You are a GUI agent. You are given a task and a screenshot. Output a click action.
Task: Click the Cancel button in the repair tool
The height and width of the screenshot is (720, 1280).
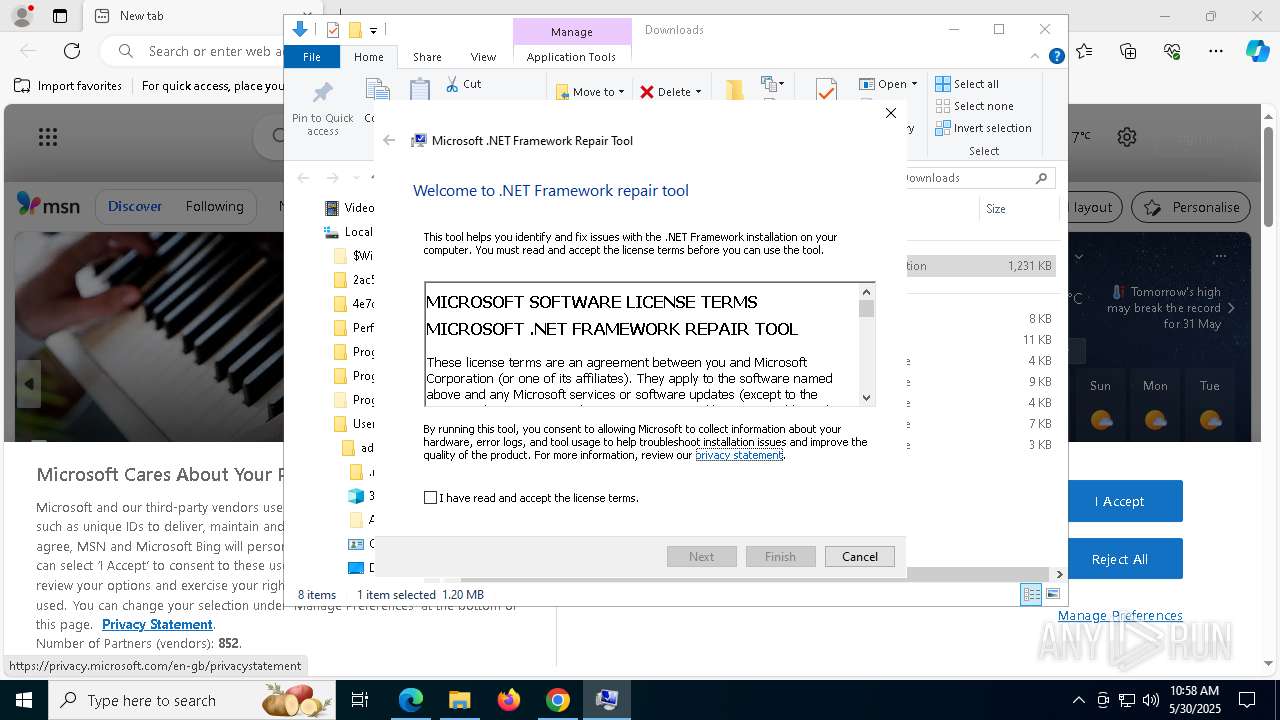pyautogui.click(x=860, y=556)
